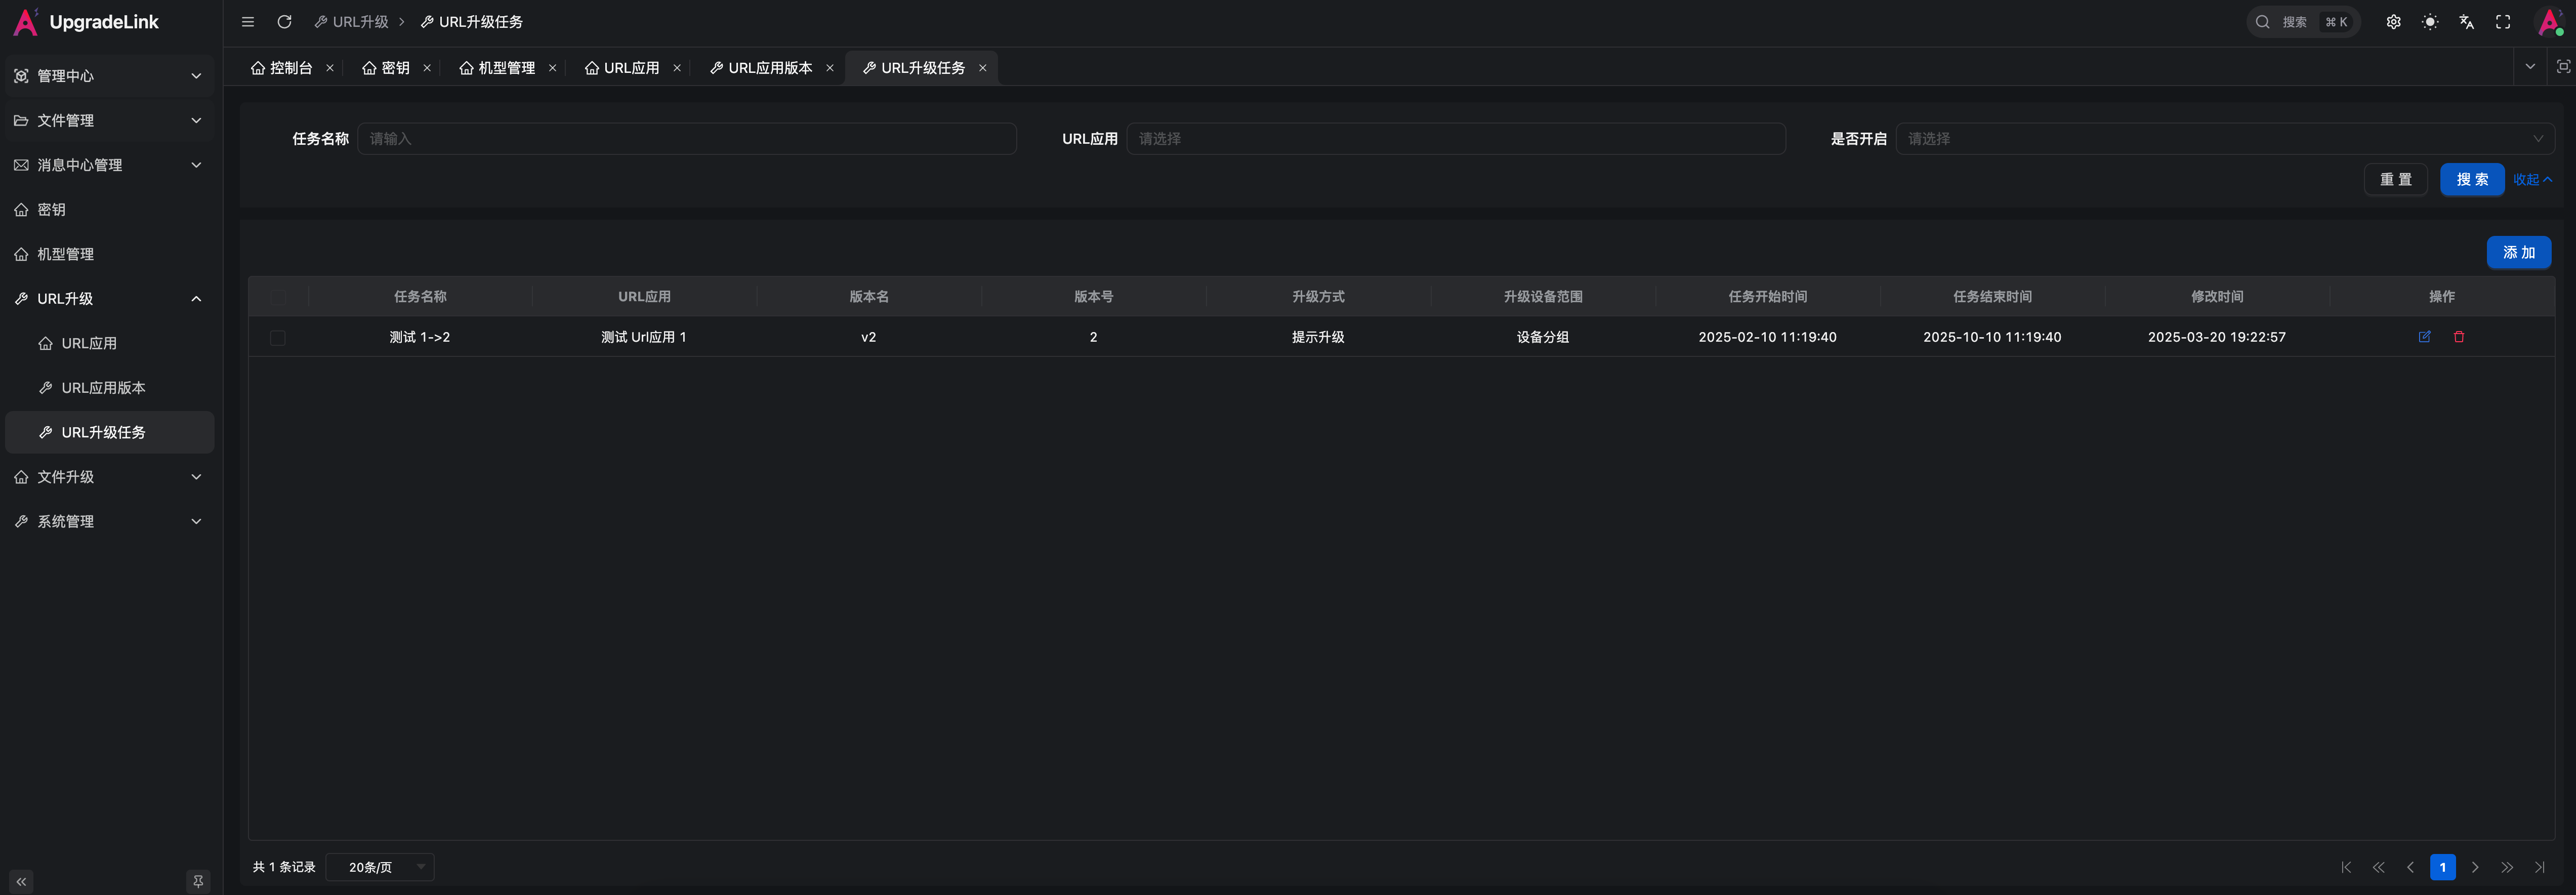Open settings gear icon in header
Screen dimensions: 2576x895
[x=2393, y=22]
